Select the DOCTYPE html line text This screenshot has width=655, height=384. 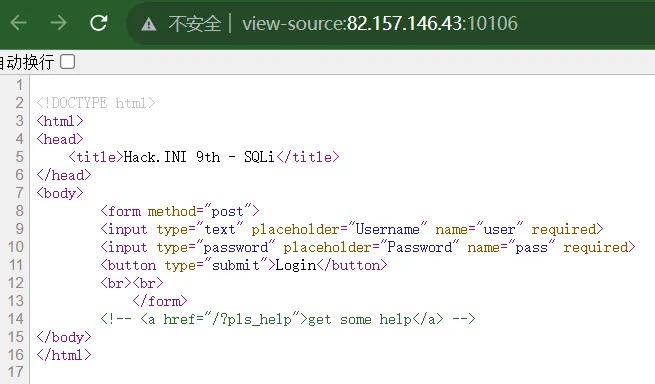coord(96,103)
